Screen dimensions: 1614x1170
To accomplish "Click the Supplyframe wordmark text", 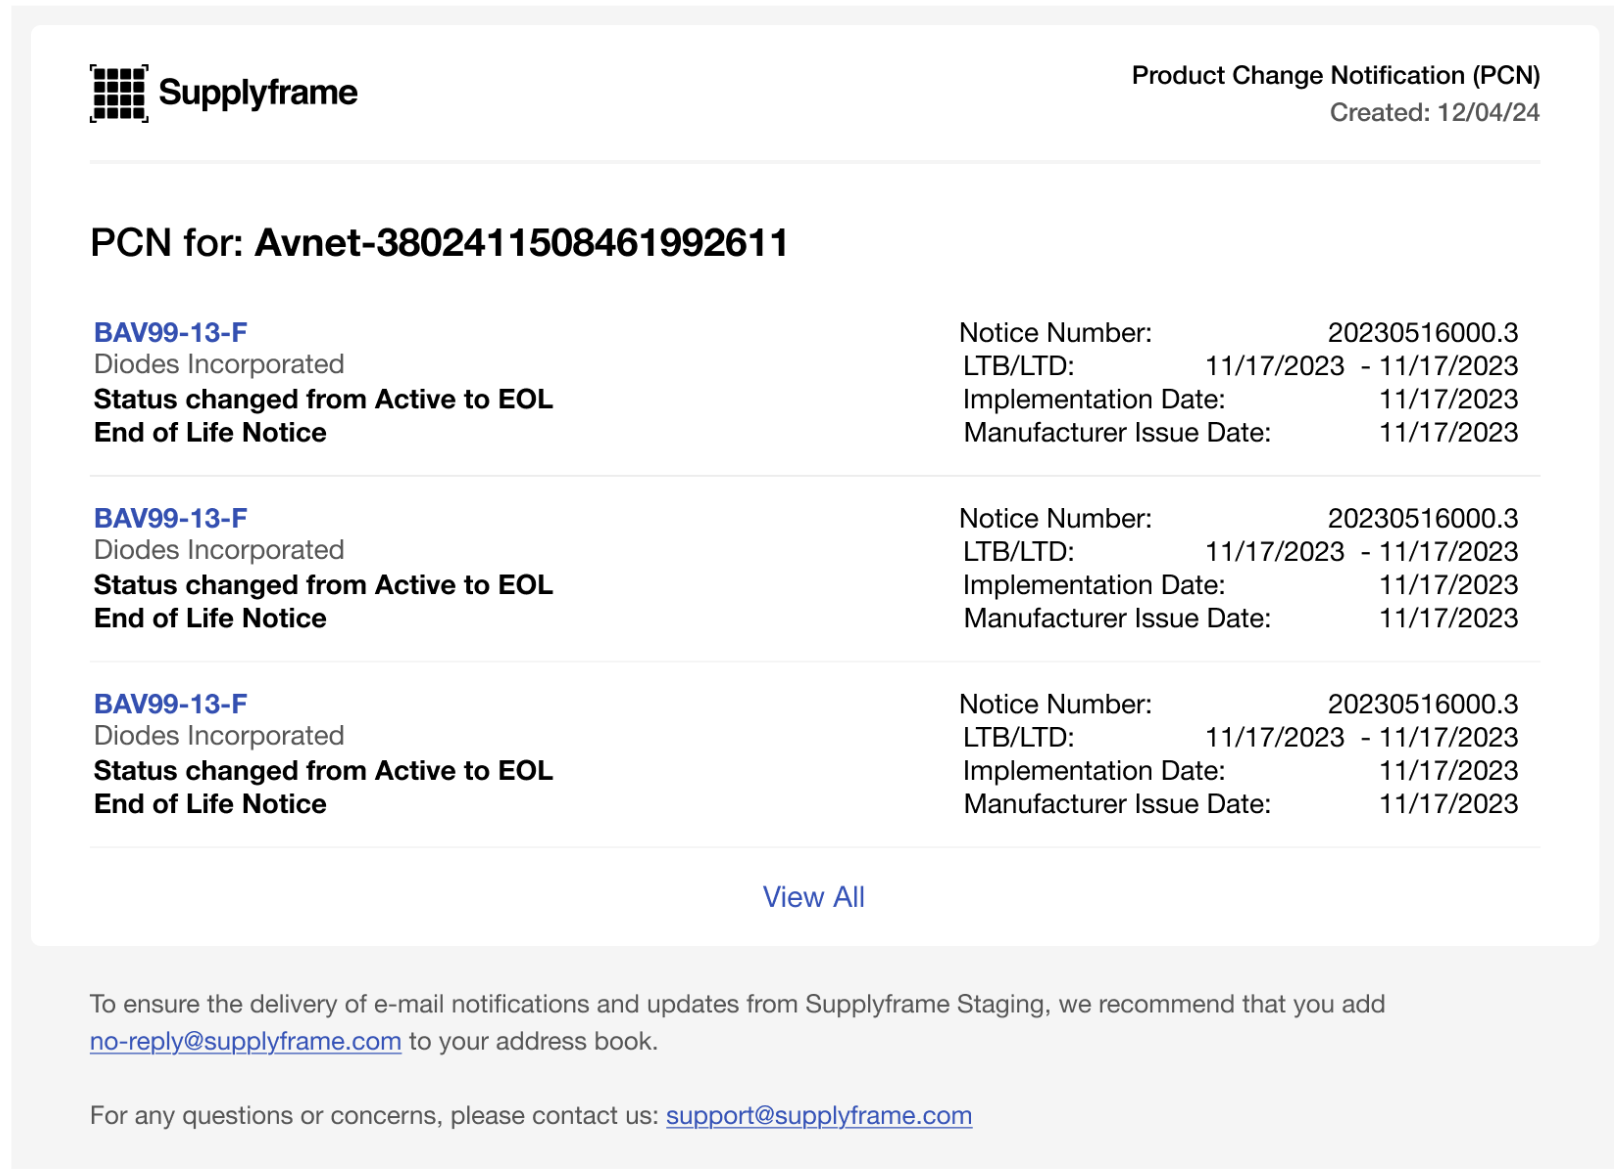I will click(x=257, y=93).
